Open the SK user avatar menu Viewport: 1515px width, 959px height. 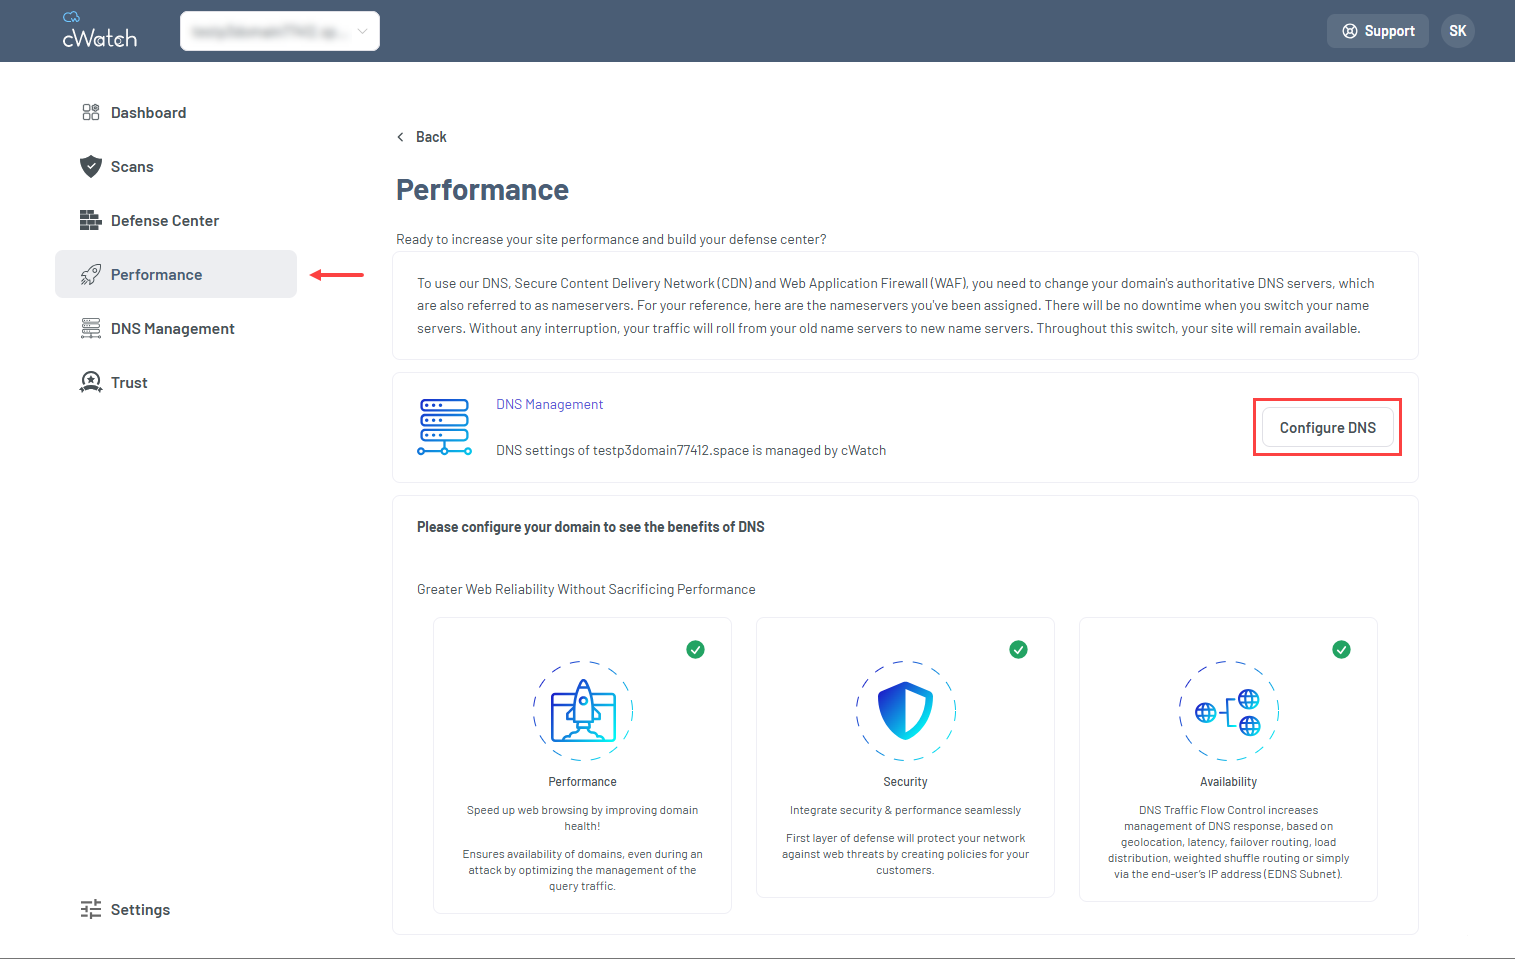click(x=1458, y=31)
